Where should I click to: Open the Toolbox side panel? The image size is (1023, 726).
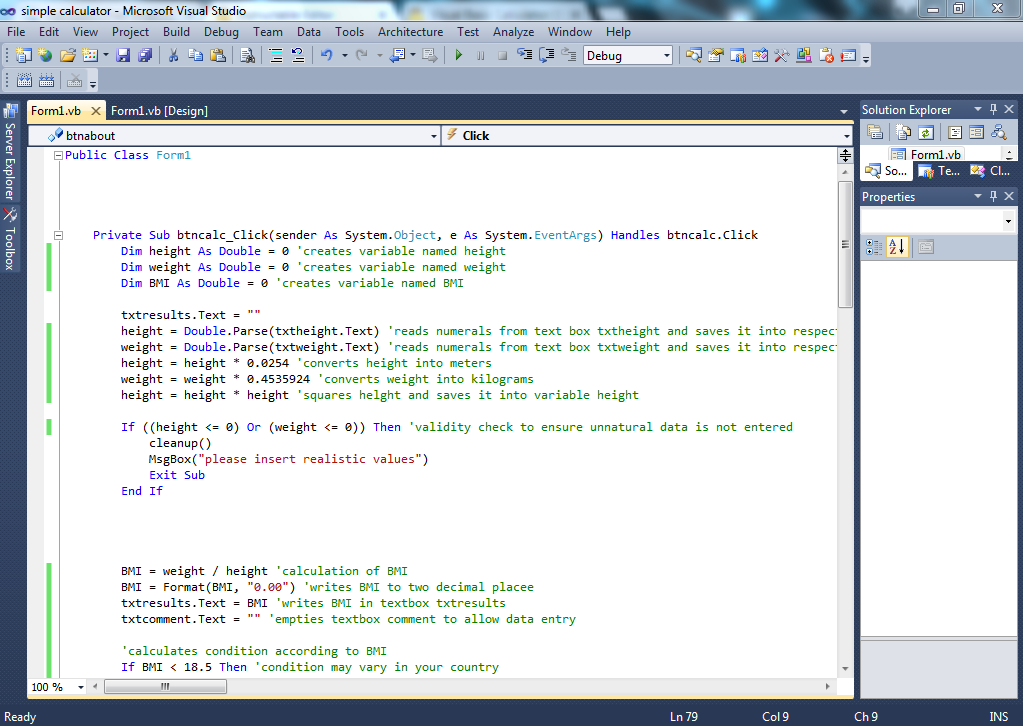10,242
